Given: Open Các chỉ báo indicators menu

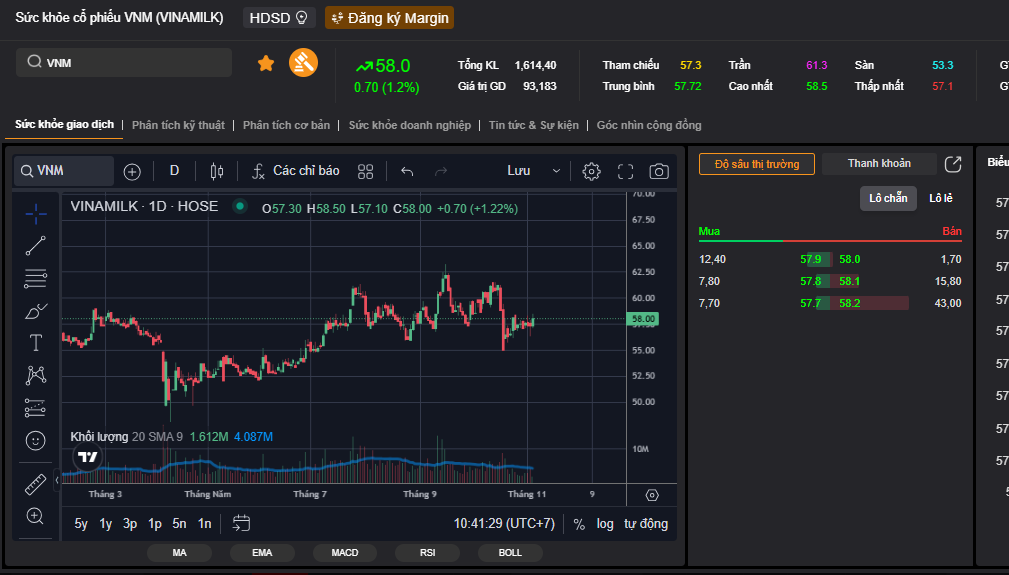Looking at the screenshot, I should tap(295, 171).
